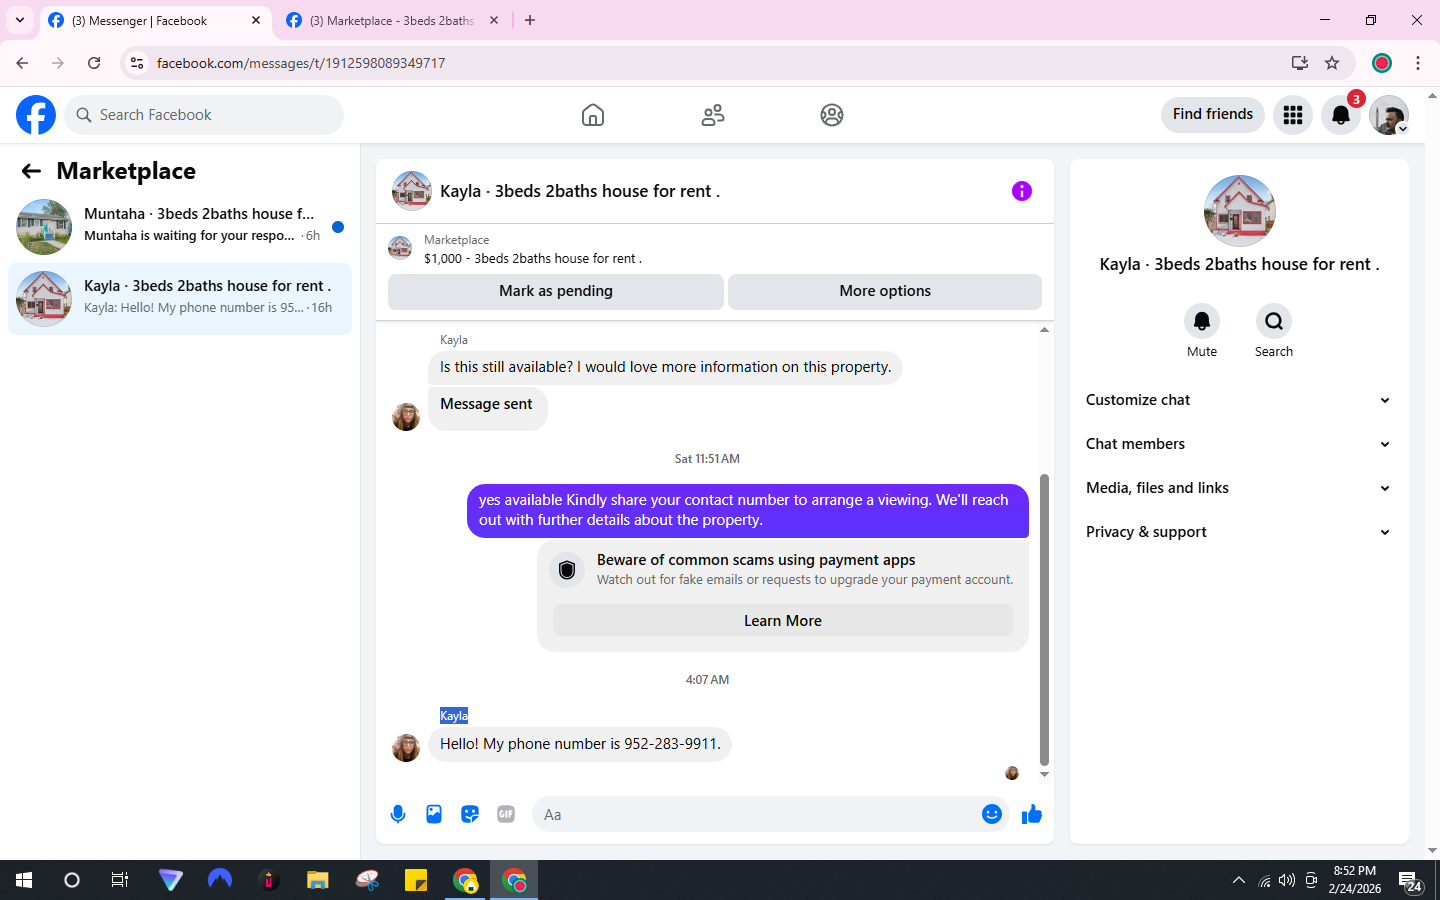The image size is (1440, 900).
Task: Attach a photo file
Action: pyautogui.click(x=434, y=814)
